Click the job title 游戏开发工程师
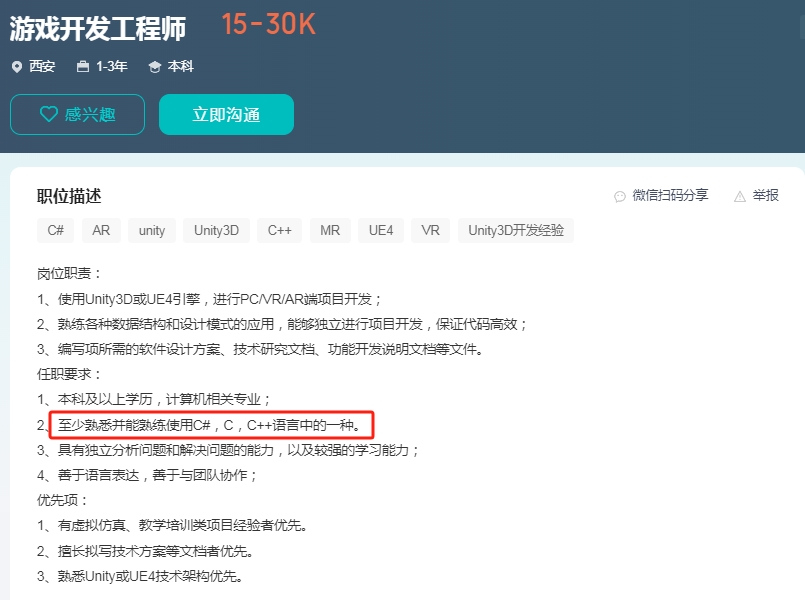Image resolution: width=805 pixels, height=600 pixels. click(x=98, y=28)
